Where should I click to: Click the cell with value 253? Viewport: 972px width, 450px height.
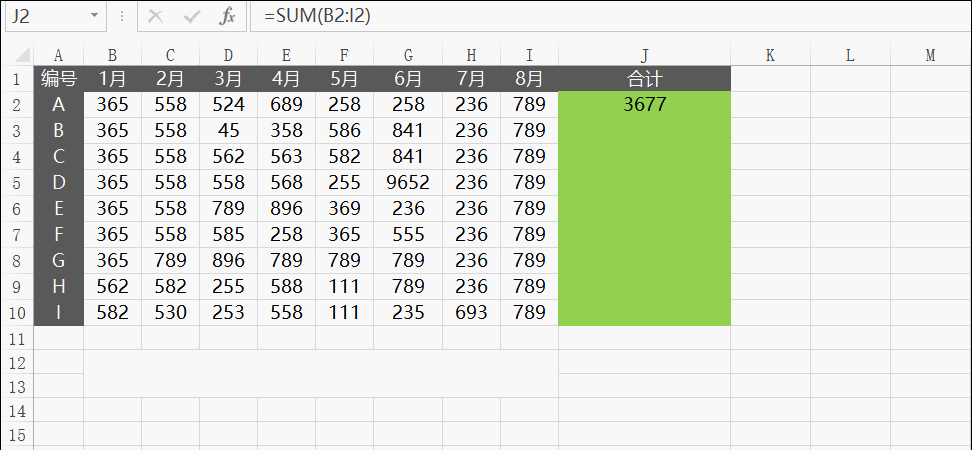click(x=228, y=313)
